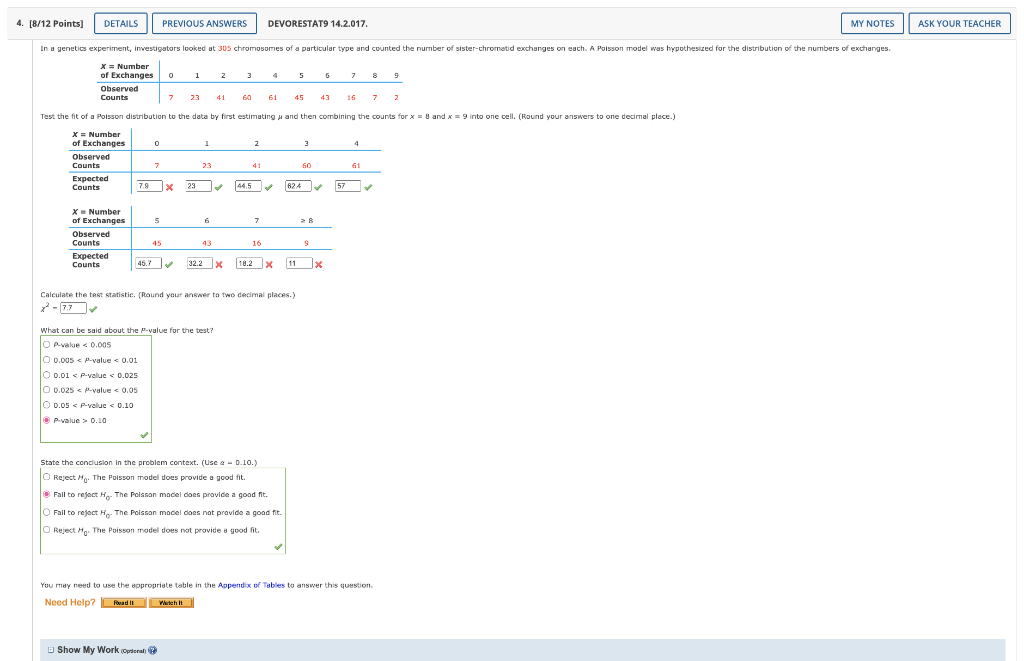Open the Watch It video tutorial
Screen dimensions: 1024x661
click(x=170, y=602)
